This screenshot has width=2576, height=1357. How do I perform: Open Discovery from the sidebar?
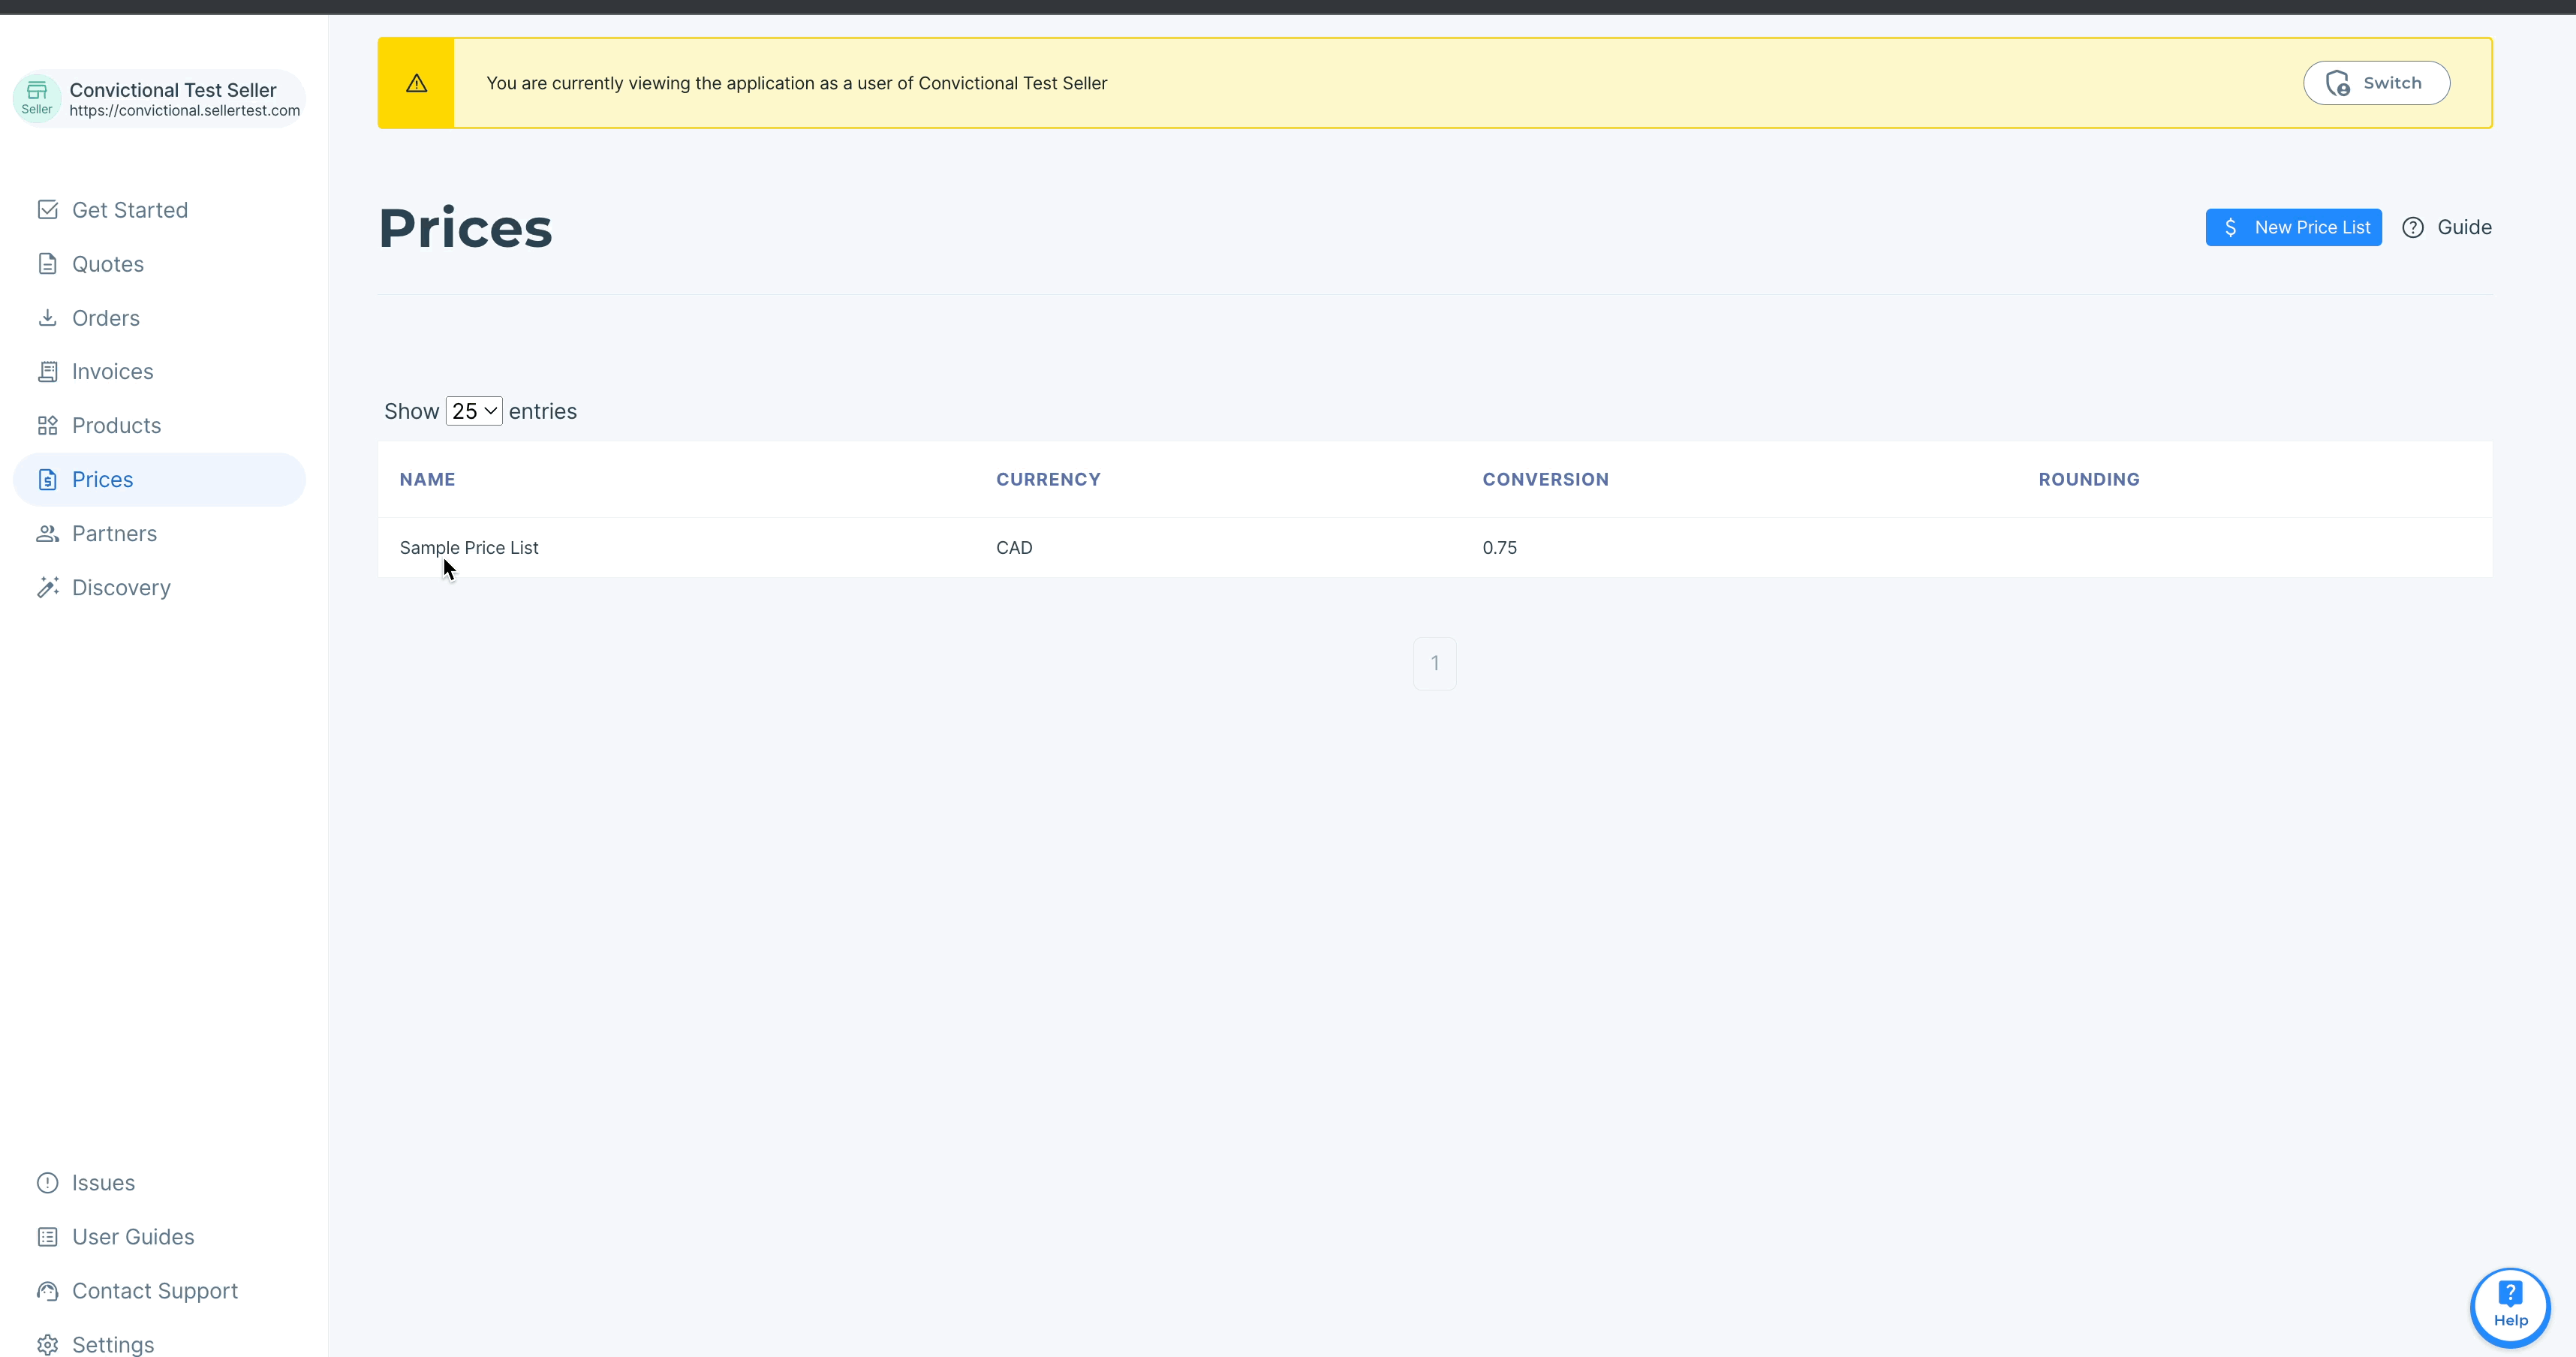(x=159, y=588)
